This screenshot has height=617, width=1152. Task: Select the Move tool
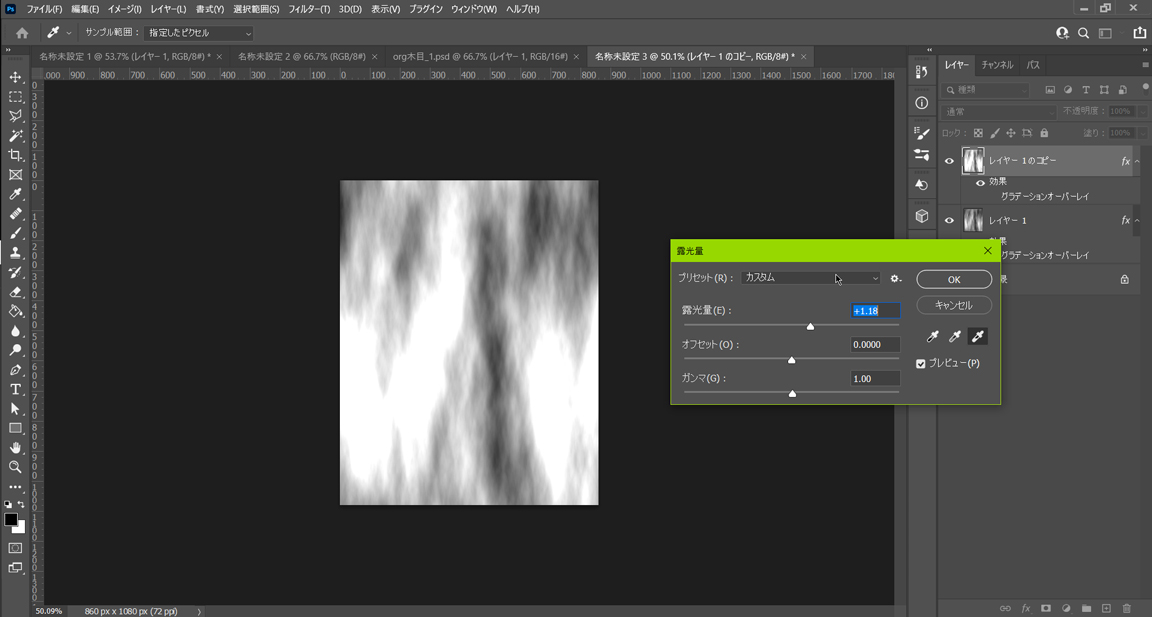click(x=15, y=77)
